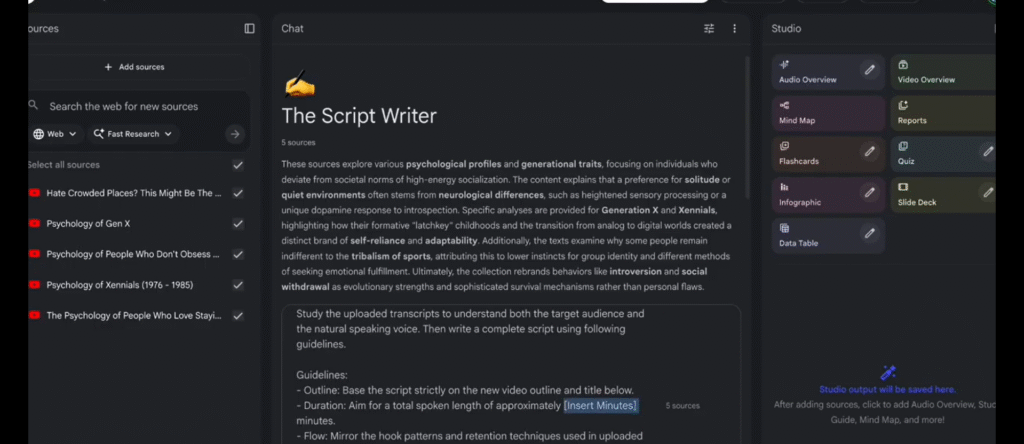1024x444 pixels.
Task: Open the Reports studio tile
Action: [942, 112]
